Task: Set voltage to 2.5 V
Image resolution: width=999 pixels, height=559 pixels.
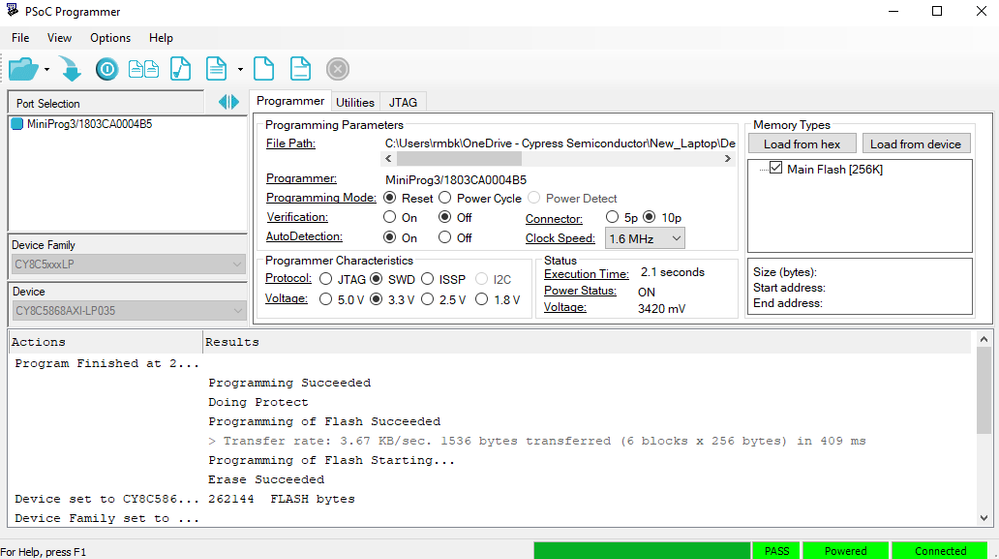Action: tap(428, 299)
